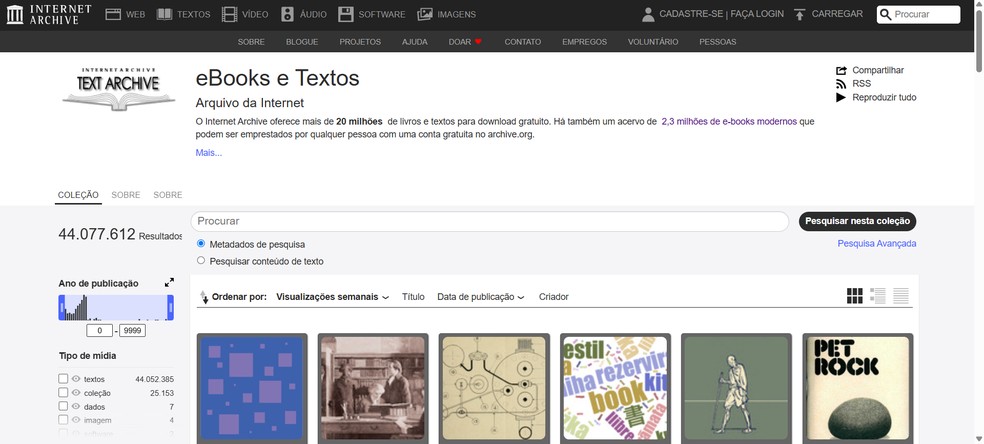This screenshot has height=444, width=984.
Task: Check the textos media type checkbox
Action: (x=64, y=379)
